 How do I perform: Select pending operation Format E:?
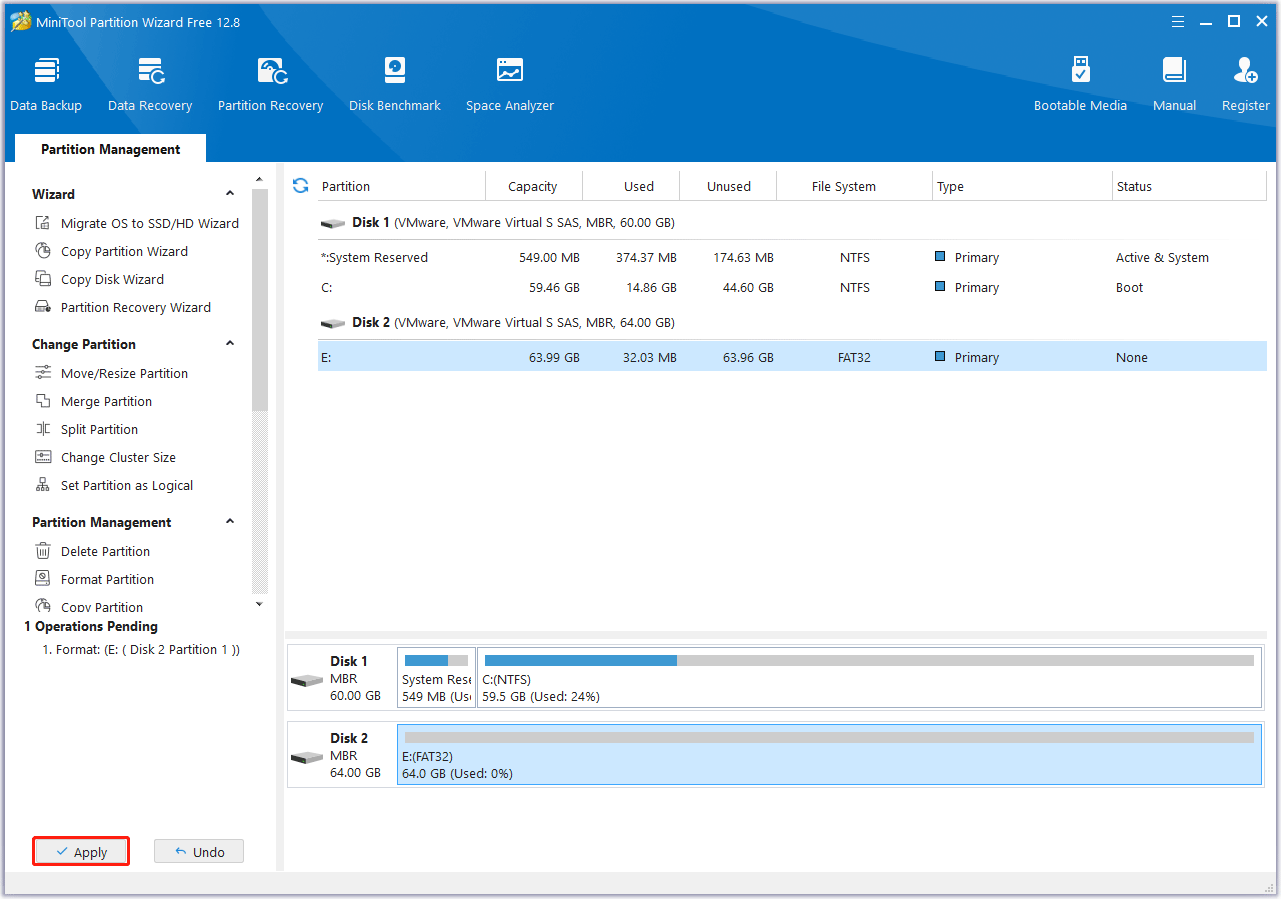pos(141,650)
